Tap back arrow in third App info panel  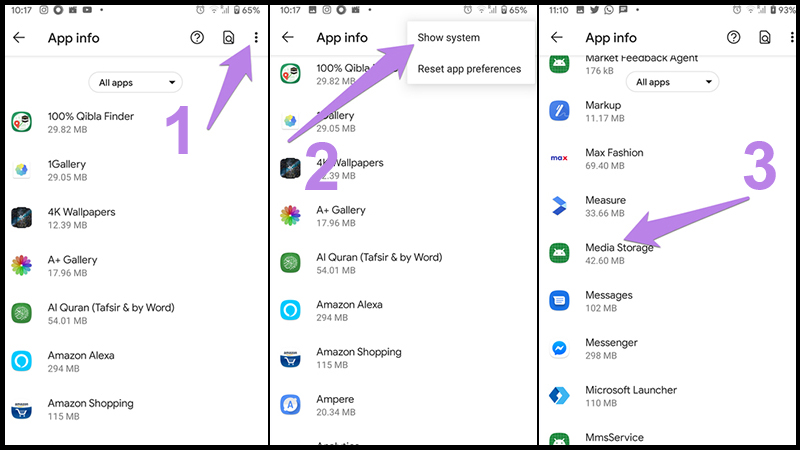tap(557, 37)
